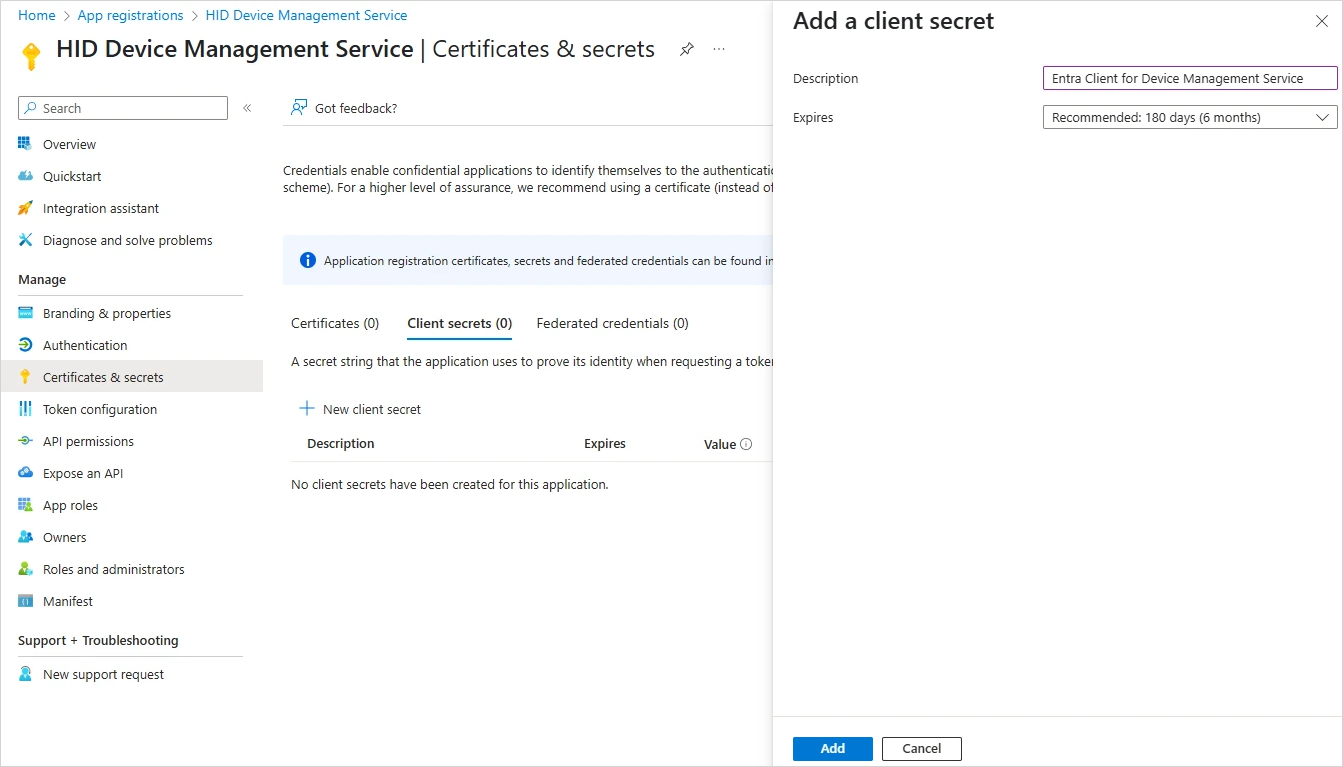Launch the Integration assistant
Image resolution: width=1343 pixels, height=767 pixels.
click(x=100, y=208)
